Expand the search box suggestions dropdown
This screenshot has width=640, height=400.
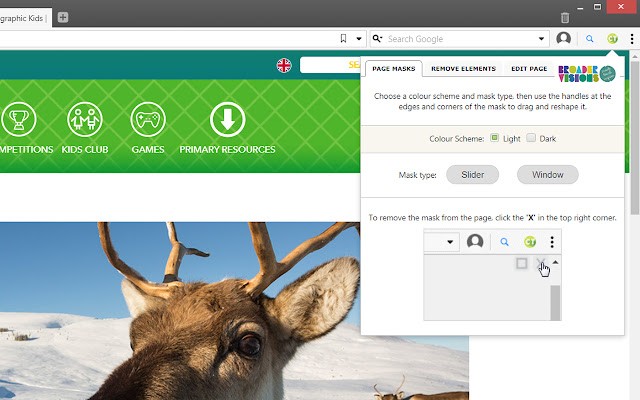click(542, 39)
